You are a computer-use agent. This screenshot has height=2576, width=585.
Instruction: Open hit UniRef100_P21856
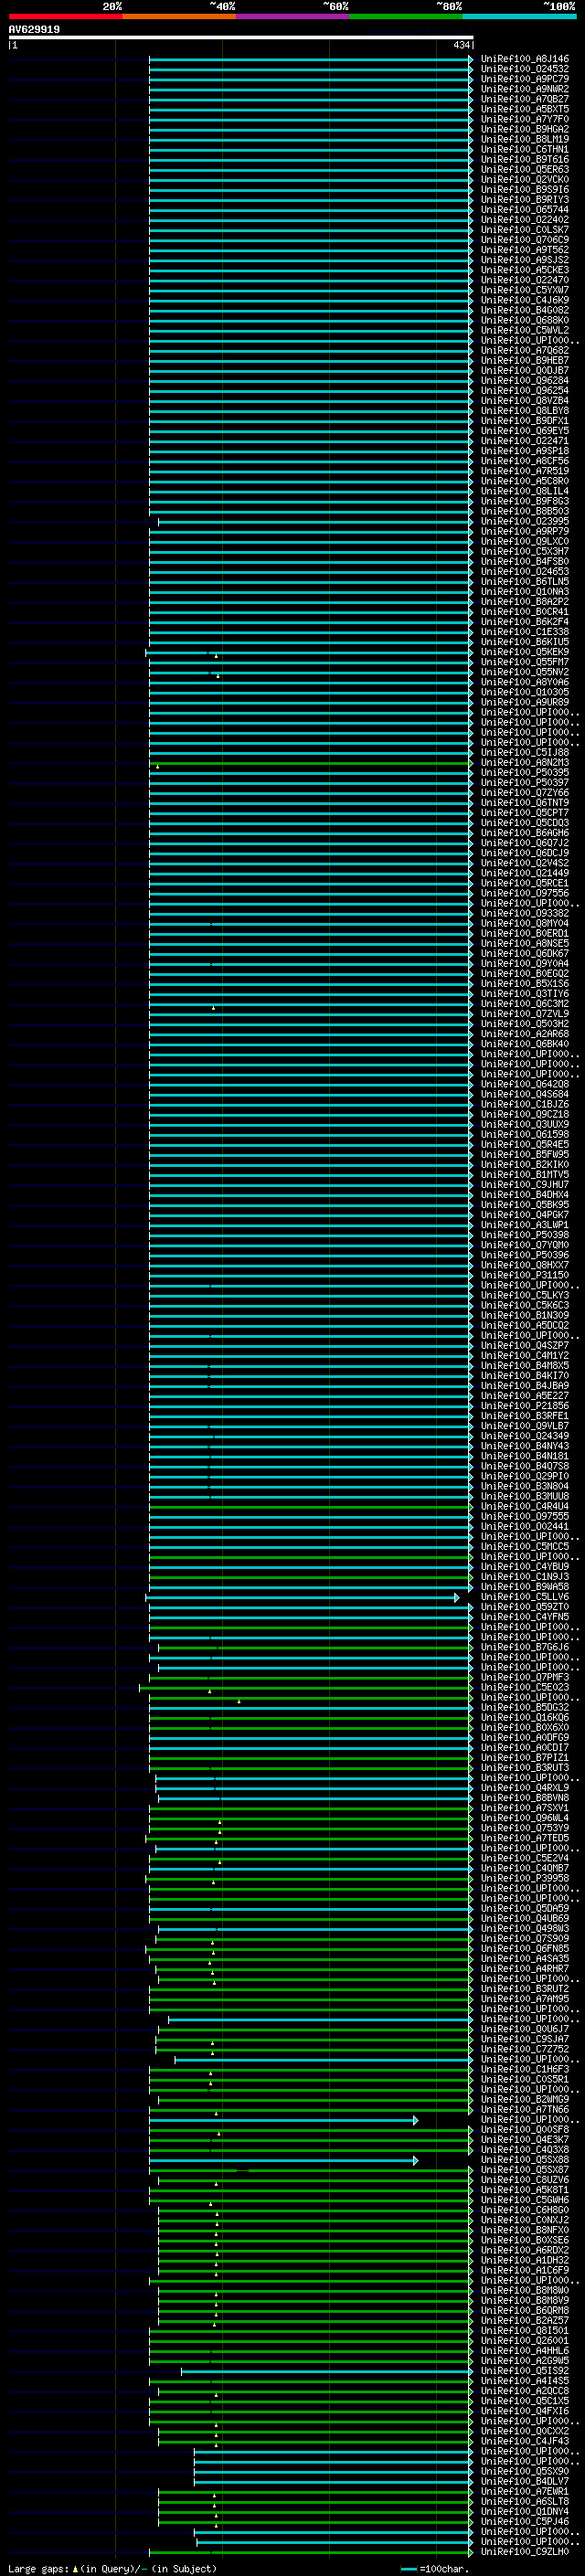tap(525, 1406)
